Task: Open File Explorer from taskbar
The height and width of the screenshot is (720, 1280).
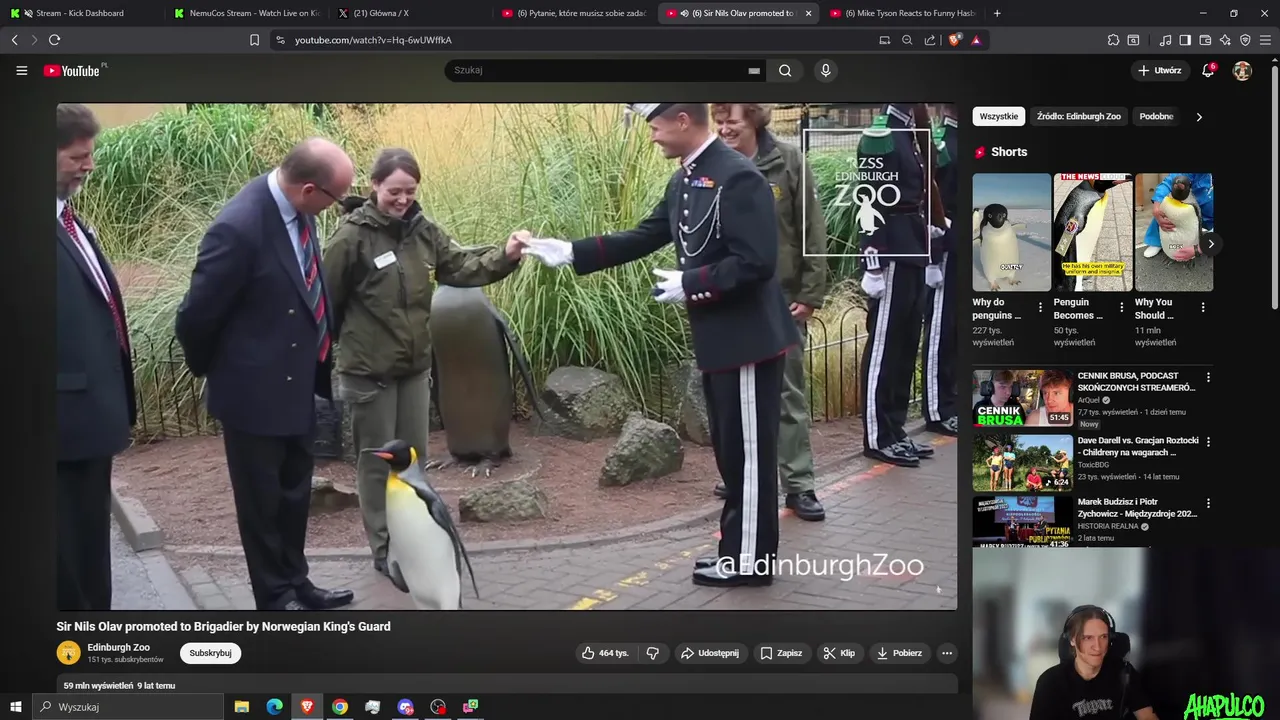Action: [242, 707]
